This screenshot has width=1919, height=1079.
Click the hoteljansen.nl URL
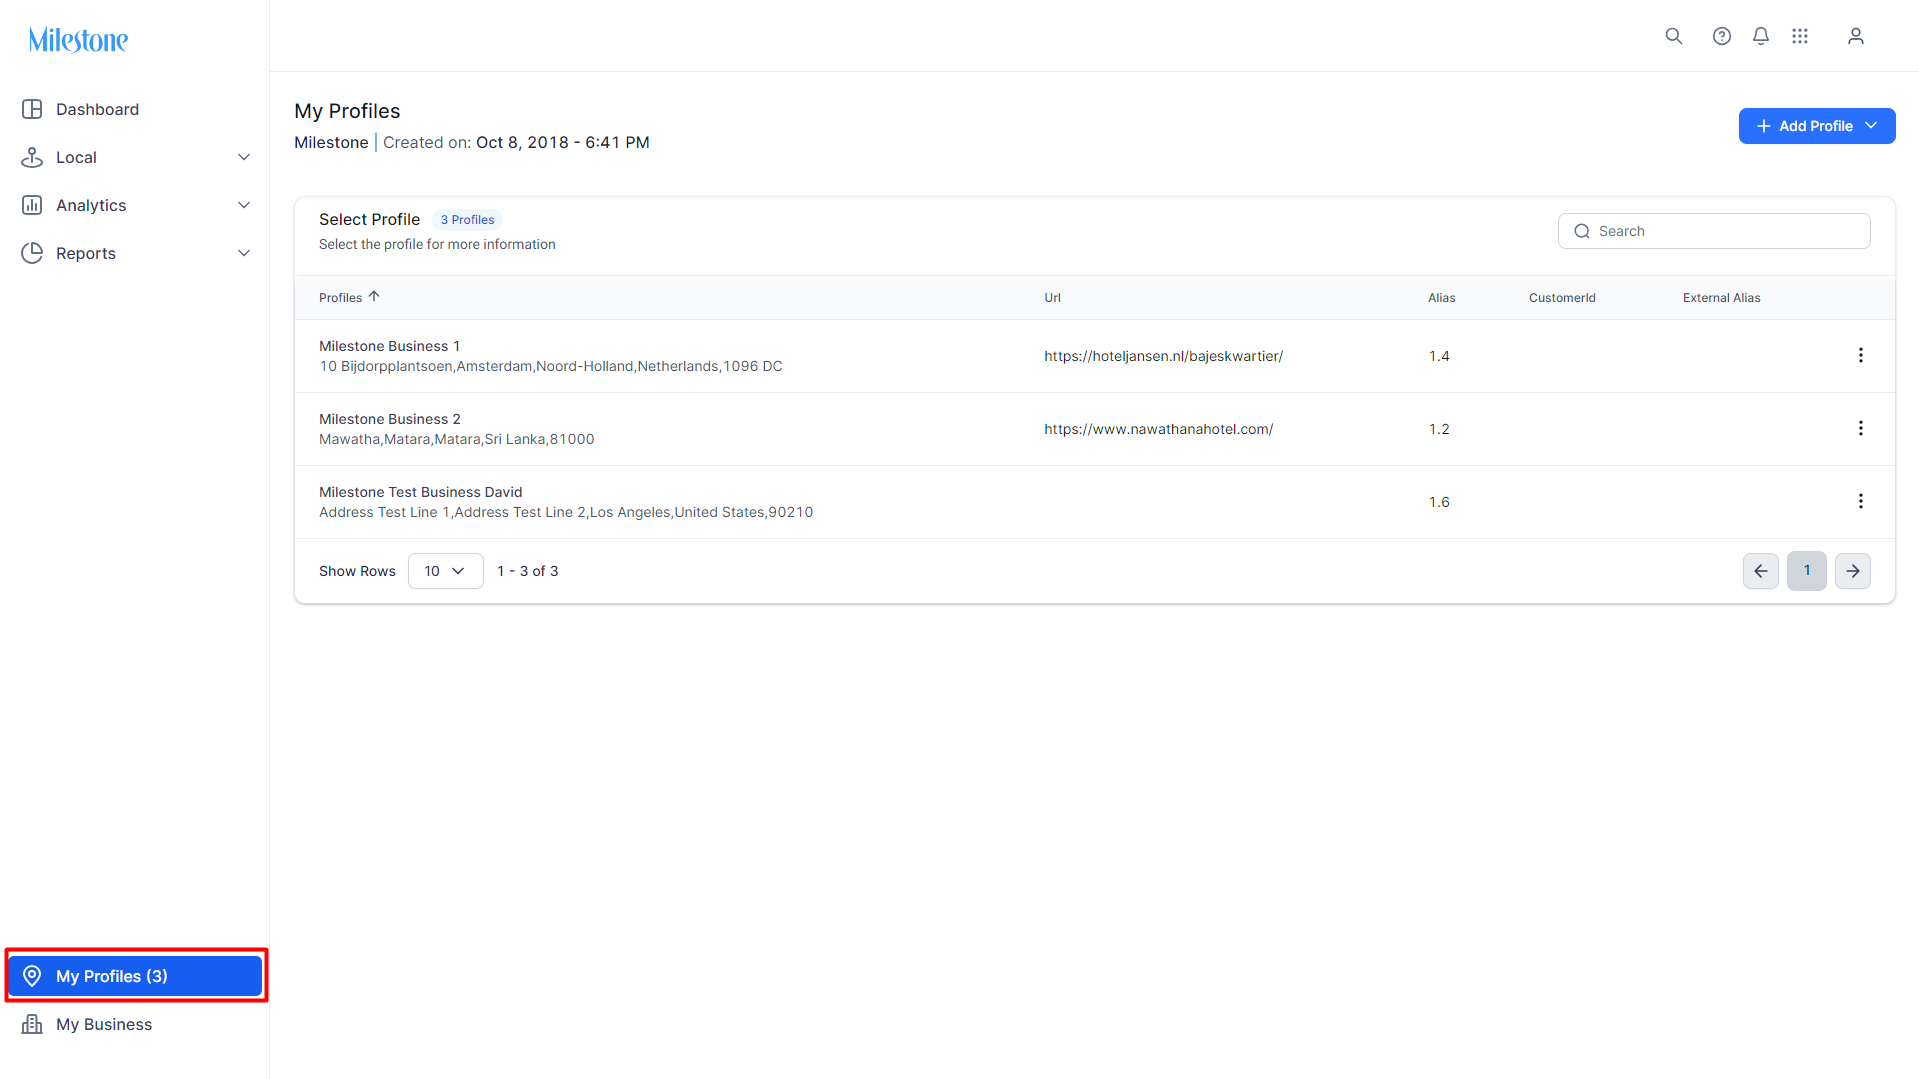coord(1163,356)
